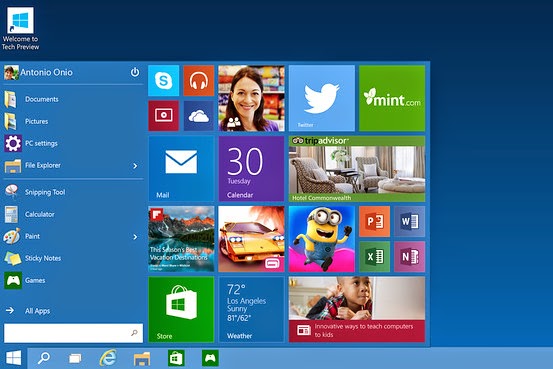Open the Games app from the taskbar
553x369 pixels.
point(210,358)
